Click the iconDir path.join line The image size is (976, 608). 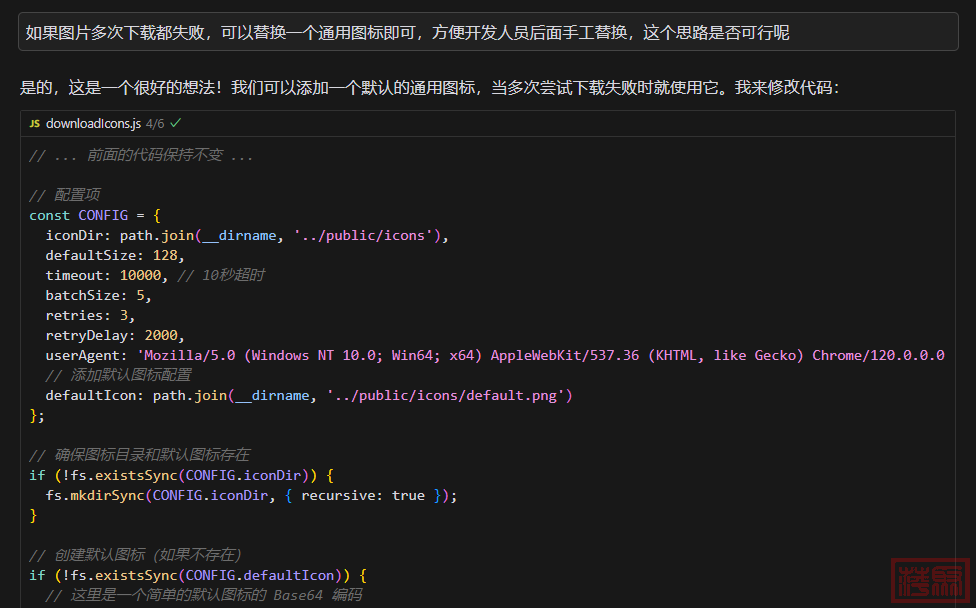[247, 235]
